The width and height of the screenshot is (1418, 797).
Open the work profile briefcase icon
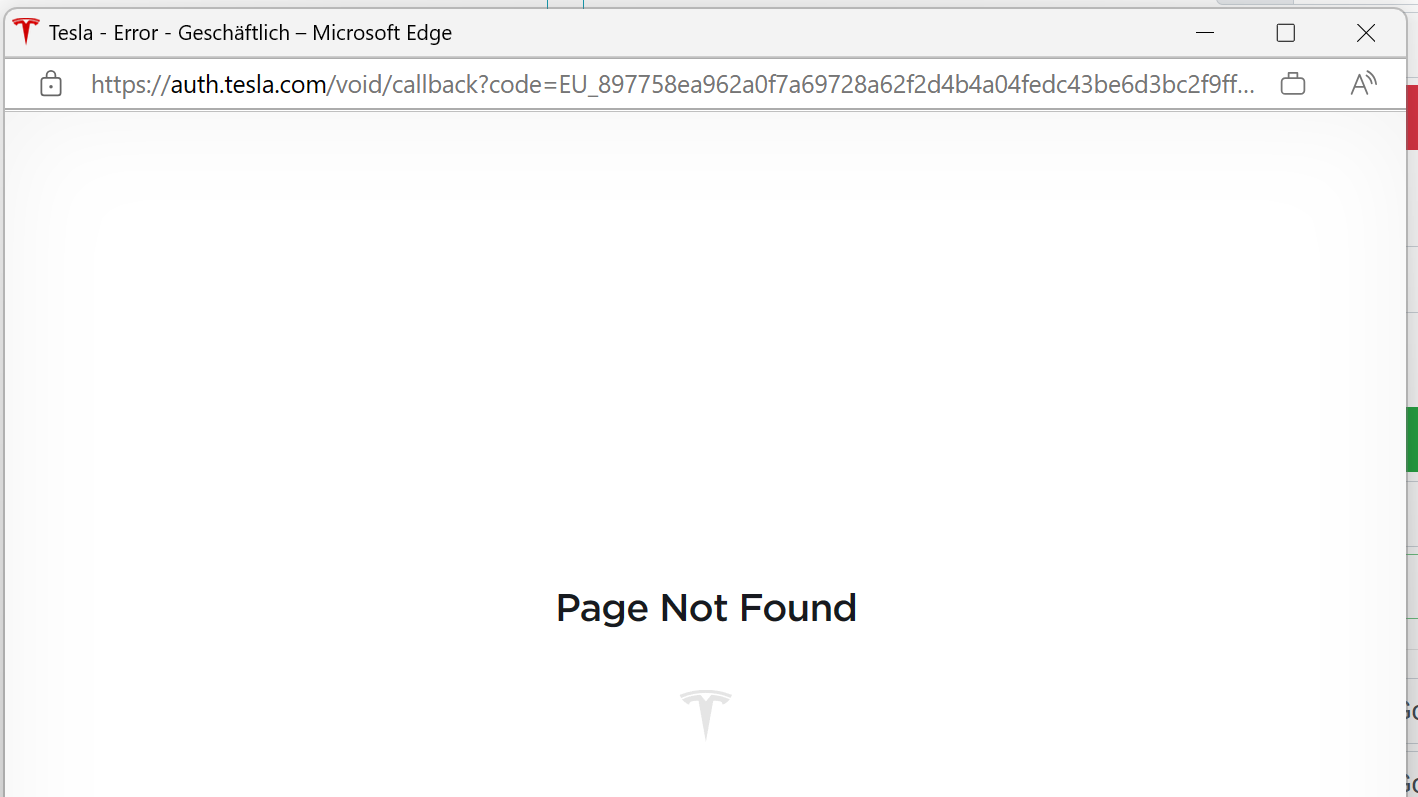click(x=1293, y=85)
